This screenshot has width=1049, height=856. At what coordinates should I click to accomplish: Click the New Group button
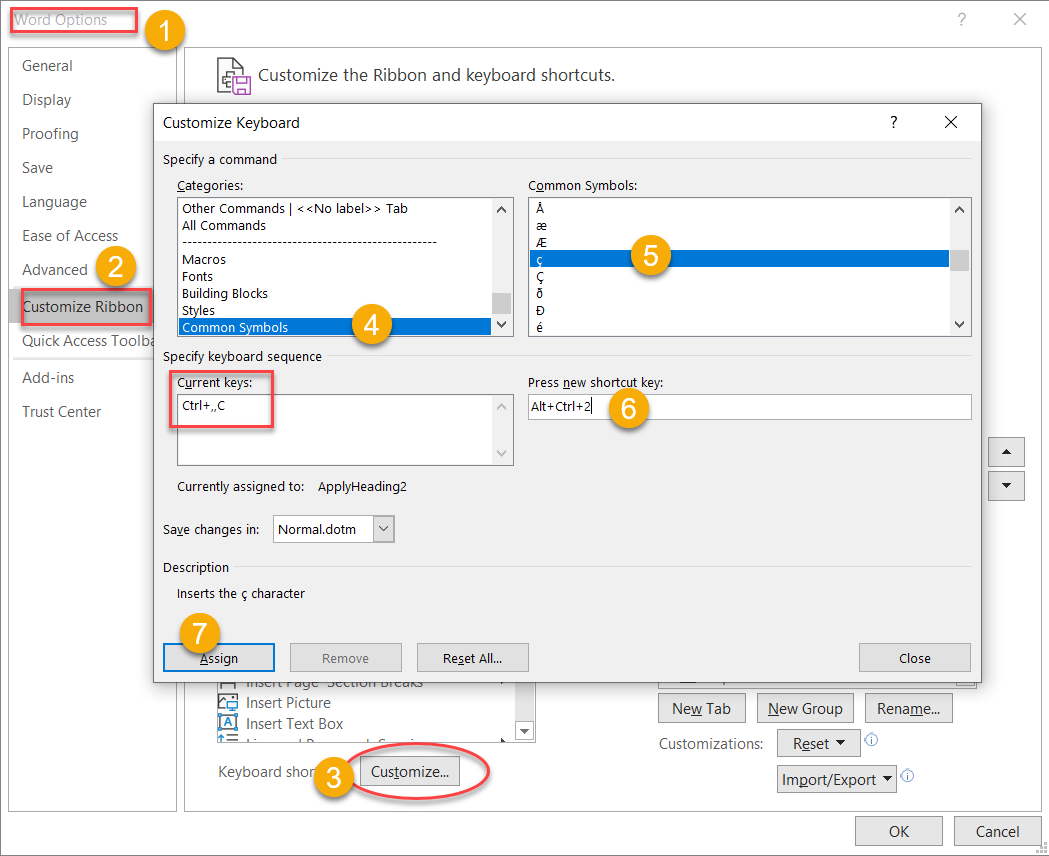click(805, 708)
